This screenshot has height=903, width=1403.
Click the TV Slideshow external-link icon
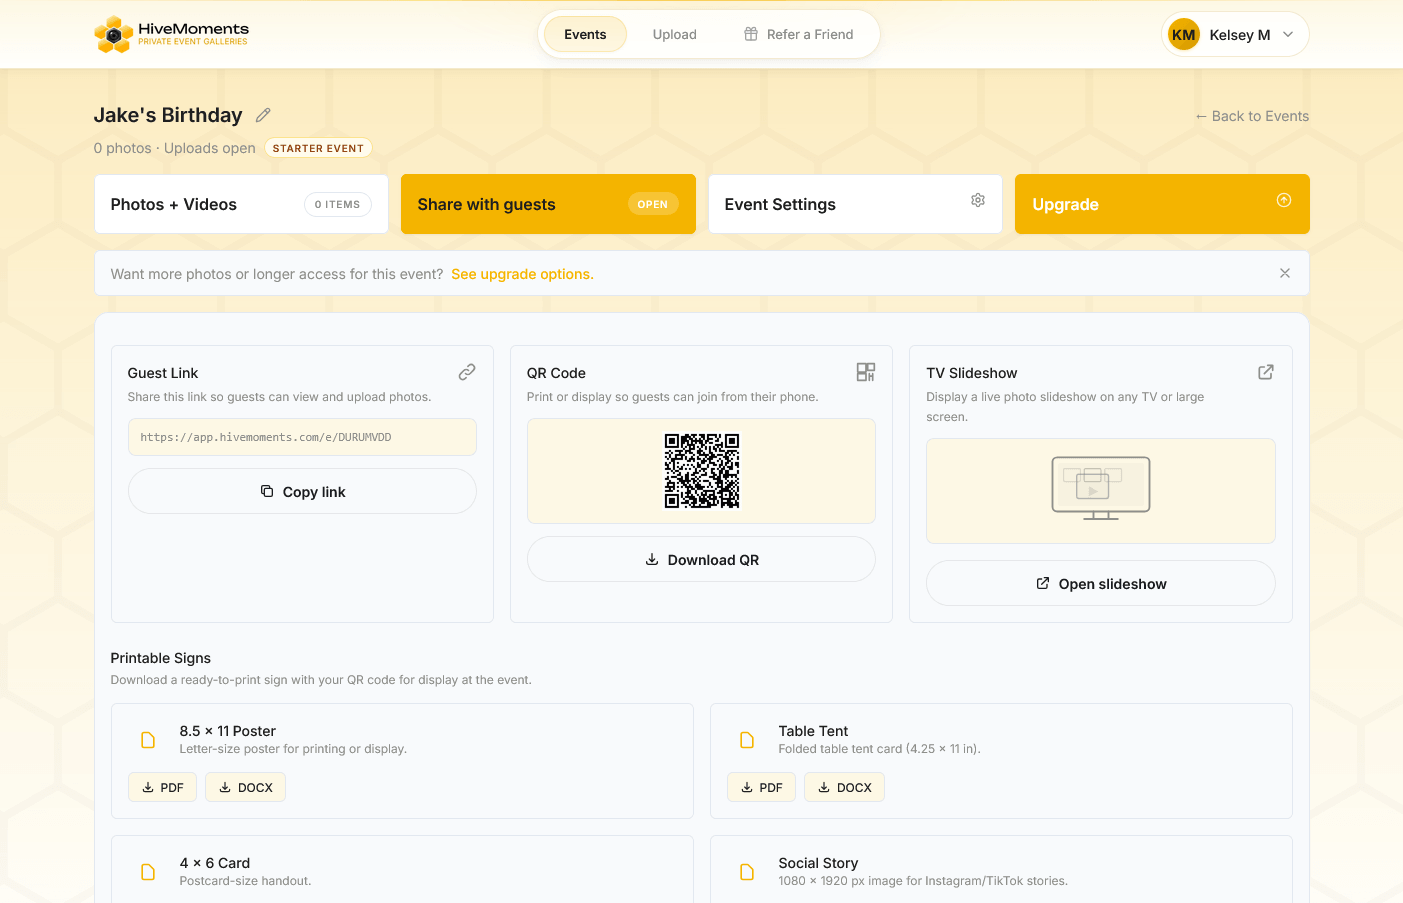[1266, 372]
